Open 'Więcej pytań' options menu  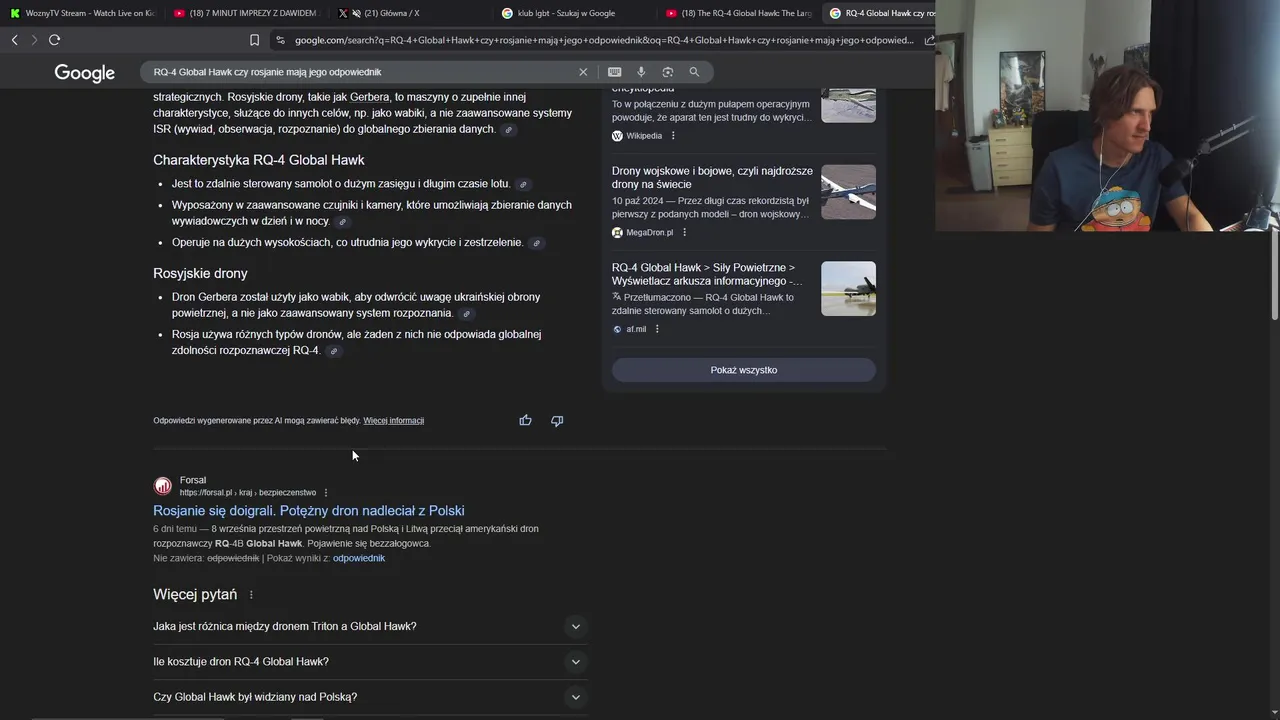pos(251,595)
